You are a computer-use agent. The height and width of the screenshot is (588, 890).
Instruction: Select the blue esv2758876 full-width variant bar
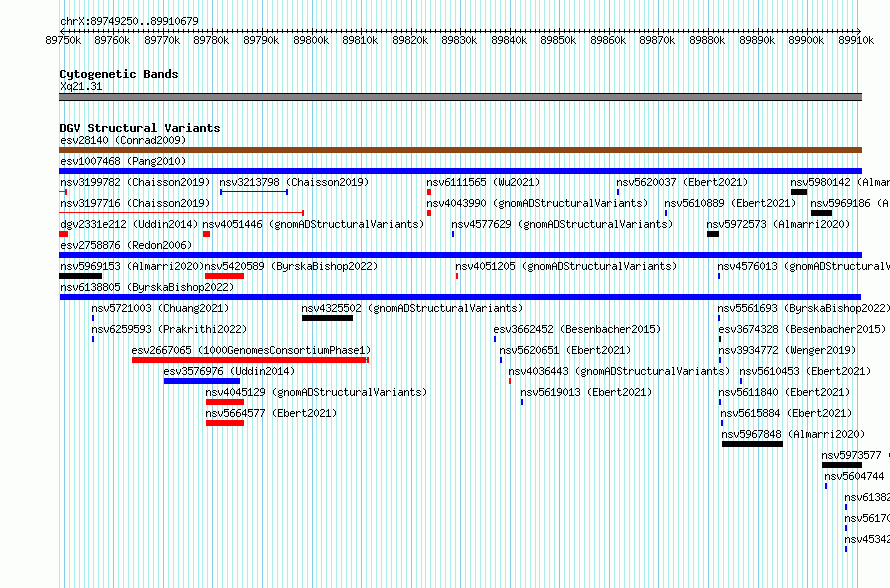pos(460,255)
